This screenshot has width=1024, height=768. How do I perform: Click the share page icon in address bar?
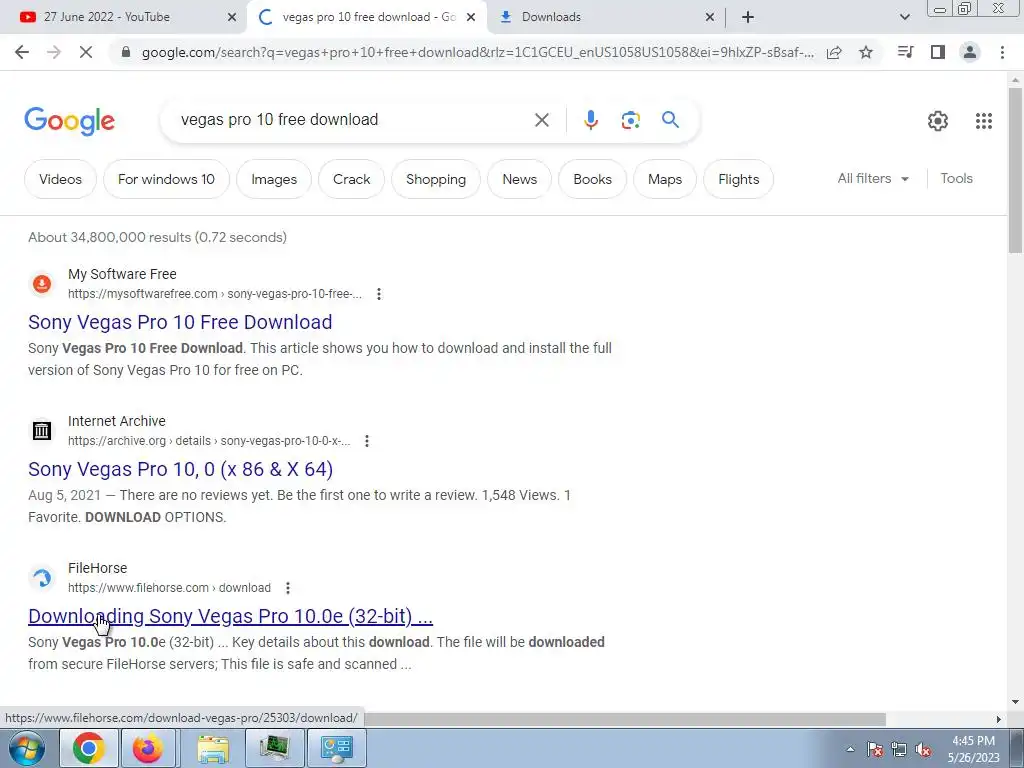pos(834,52)
